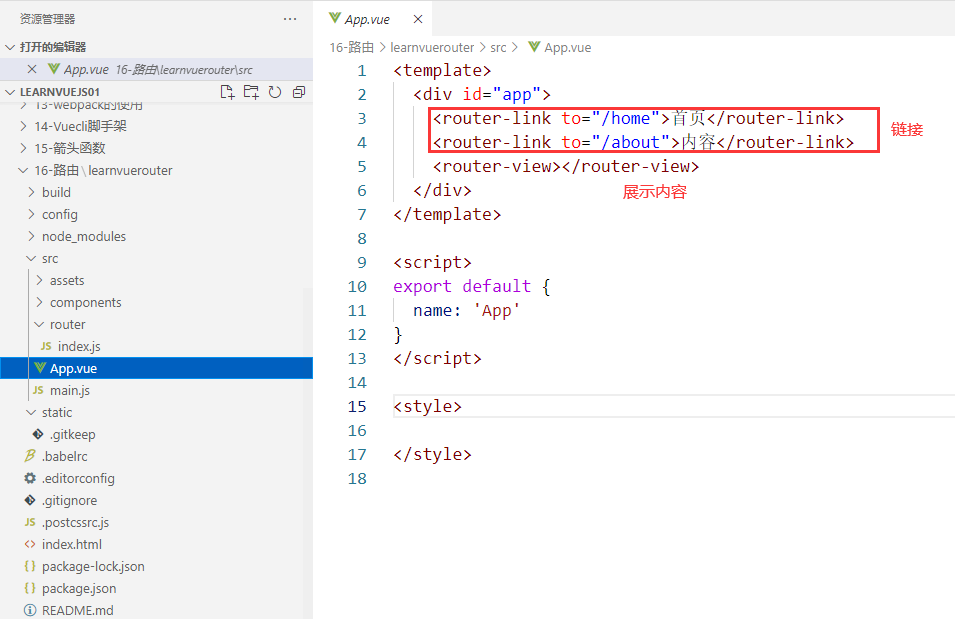Expand the 14-Vuecli脚手架 folder
Screen dimensions: 955x619
point(23,126)
